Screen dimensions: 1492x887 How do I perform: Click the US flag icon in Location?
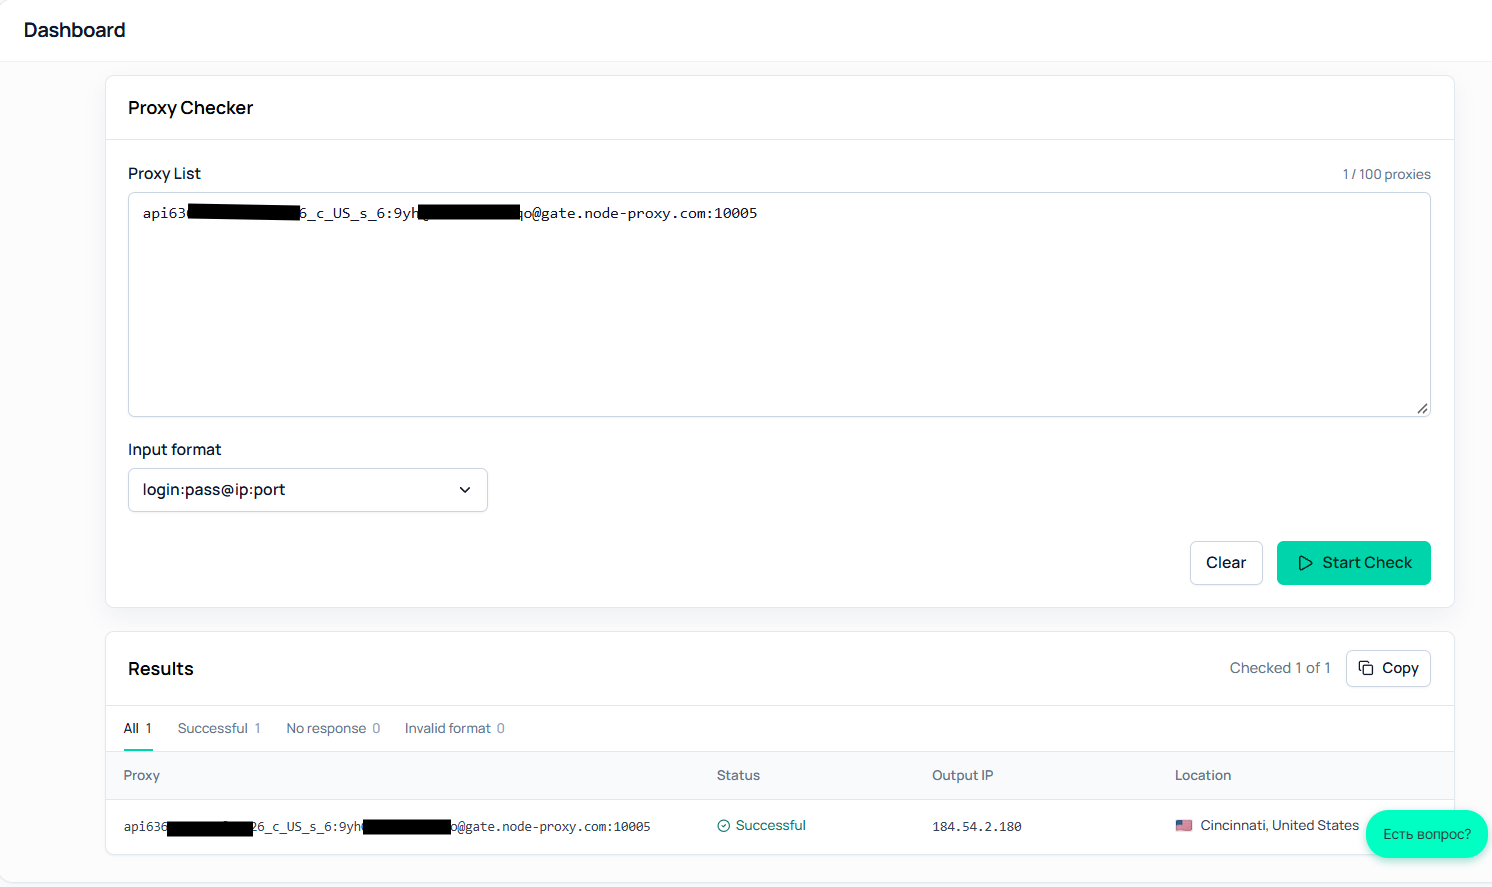coord(1184,826)
